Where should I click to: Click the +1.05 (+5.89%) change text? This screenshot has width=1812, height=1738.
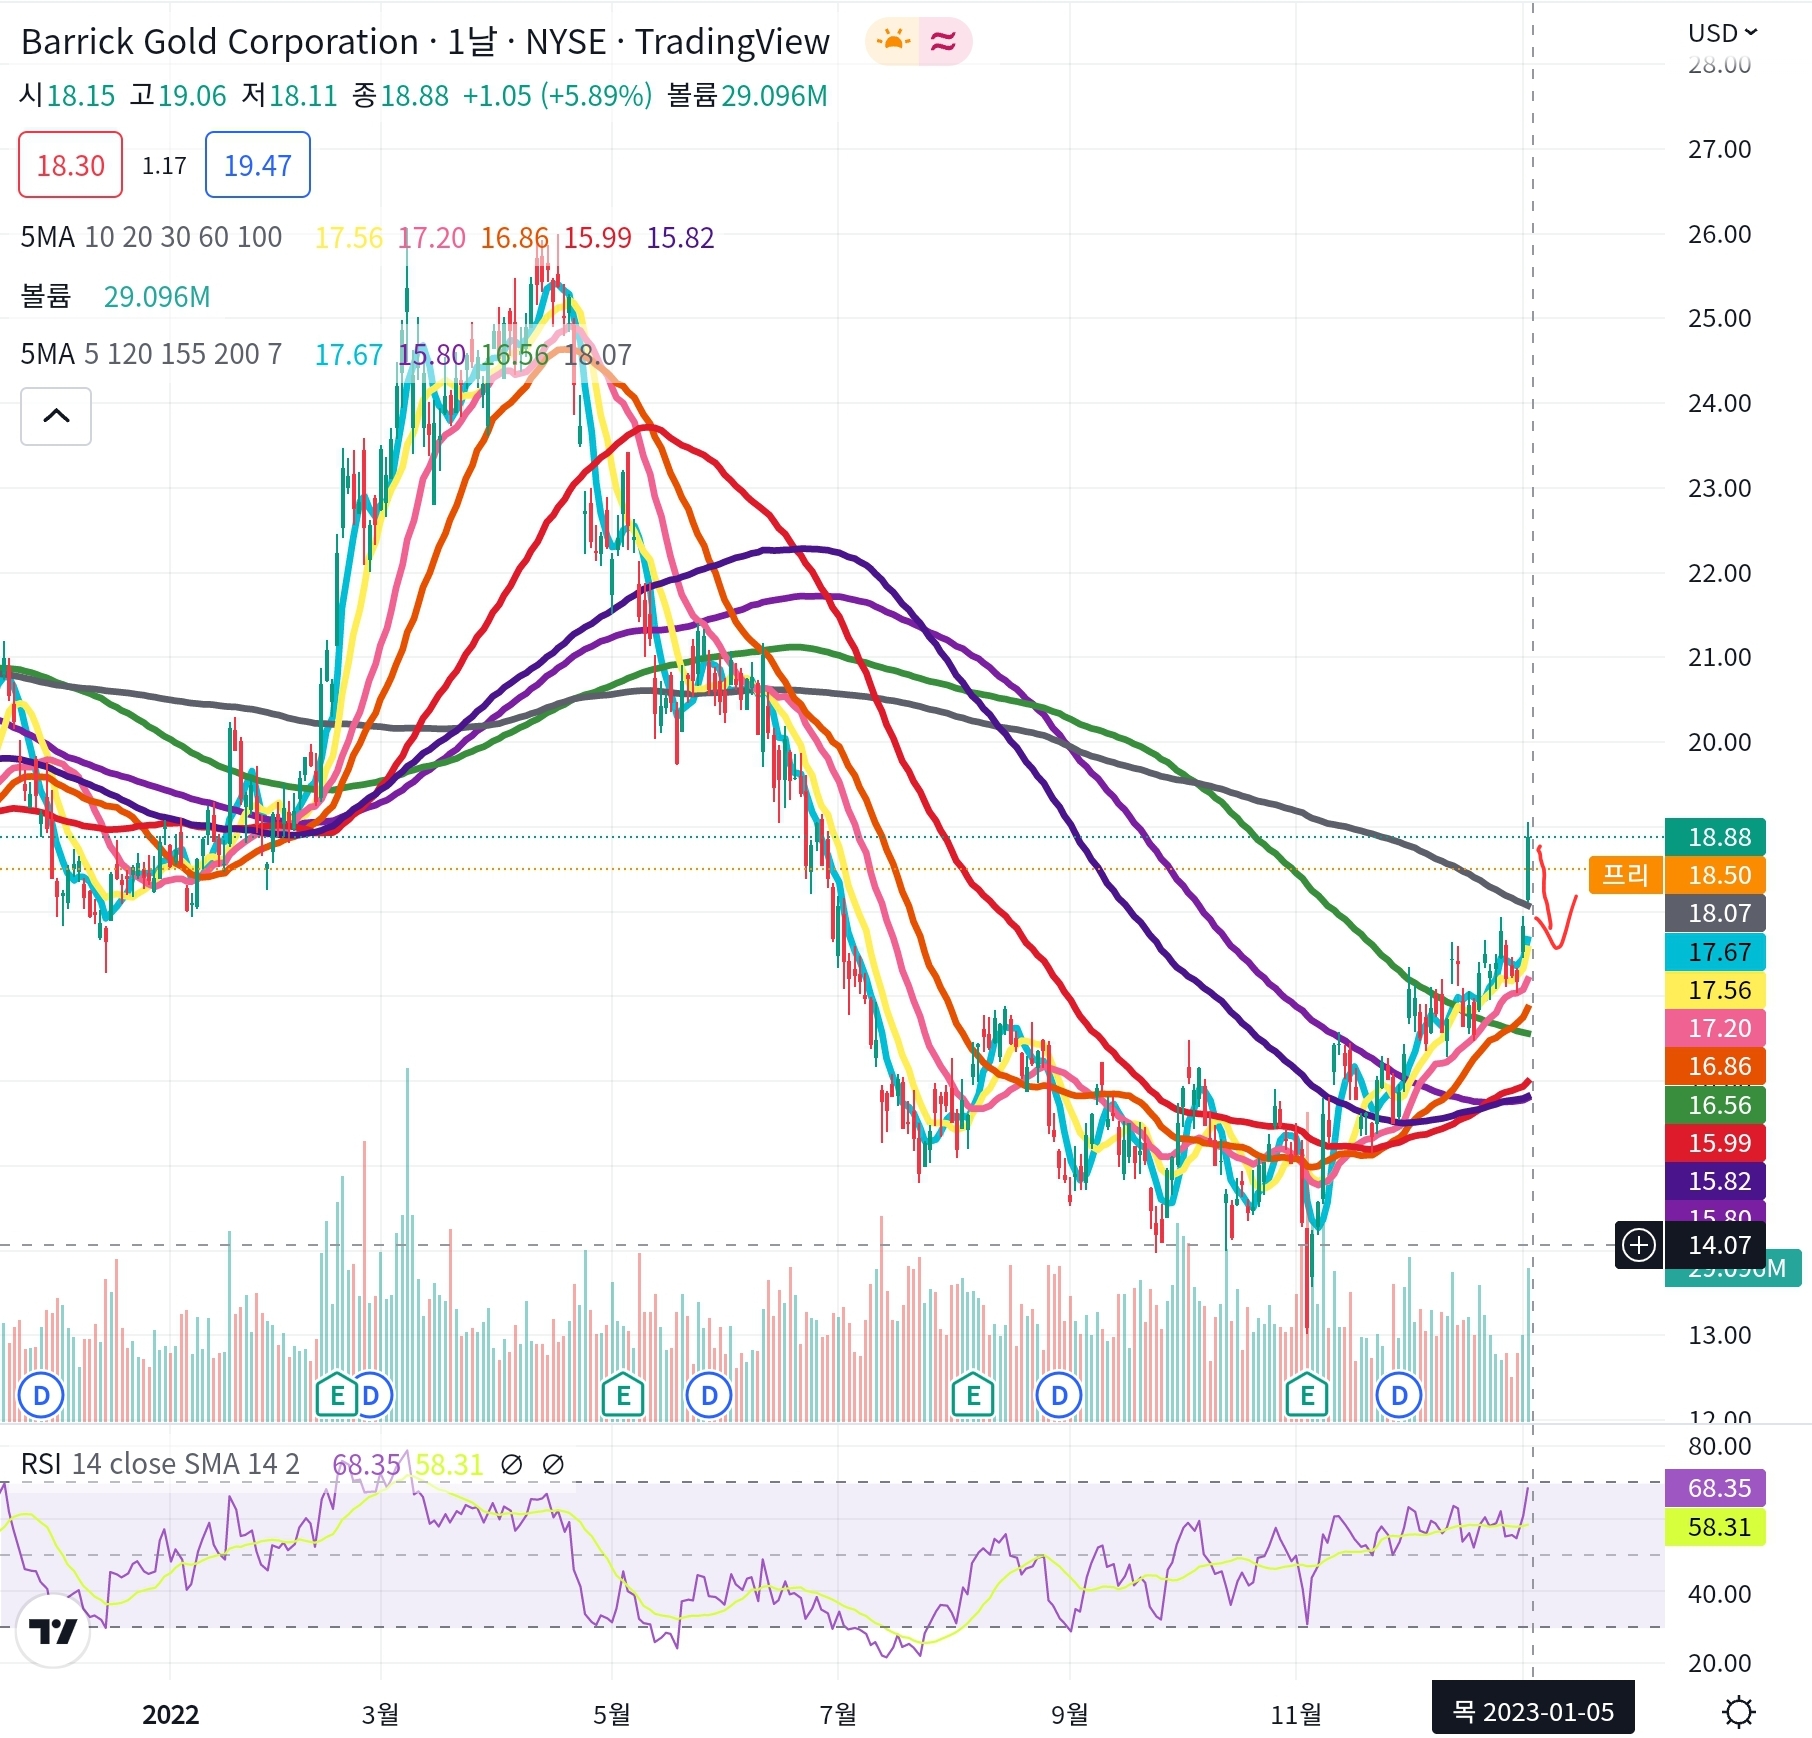(557, 95)
